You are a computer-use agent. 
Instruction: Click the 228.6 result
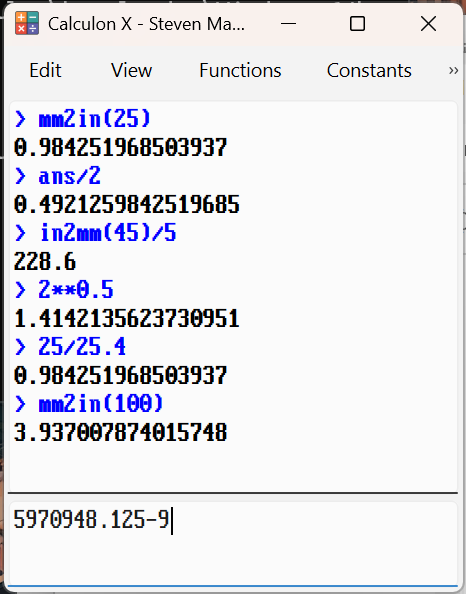(45, 261)
